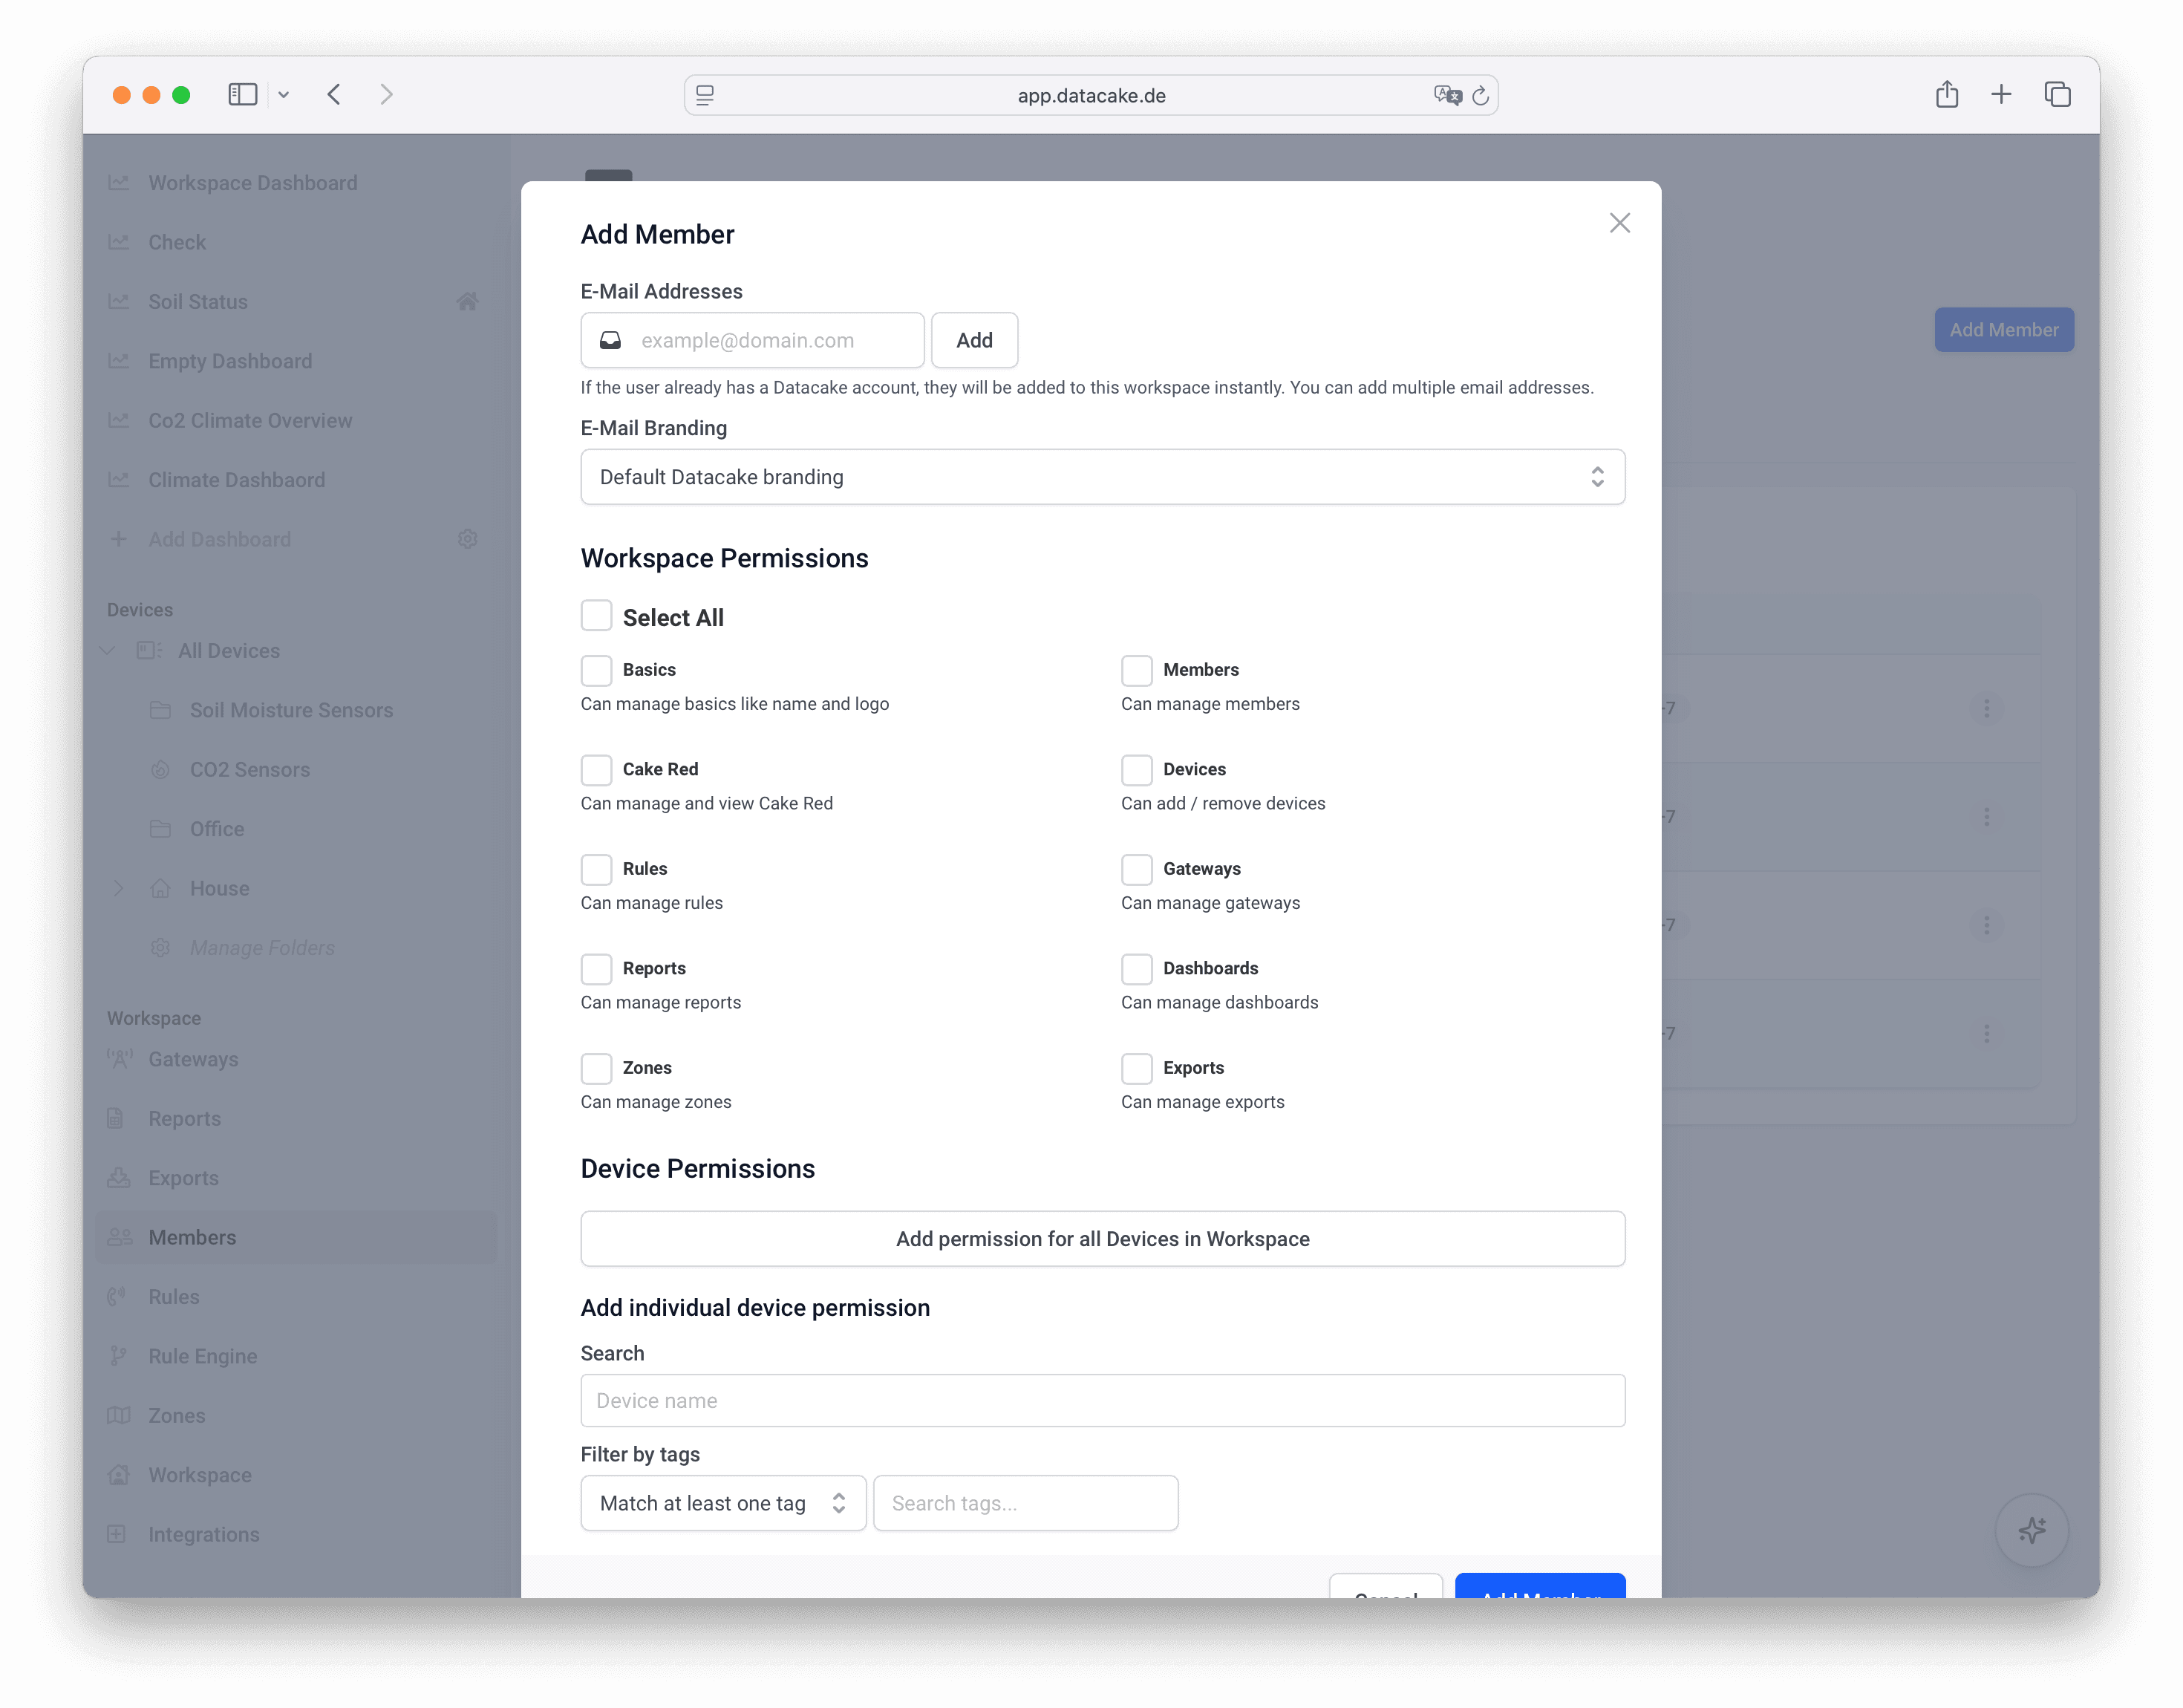Click the Safari sidebar toggle icon
This screenshot has width=2183, height=1708.
243,95
